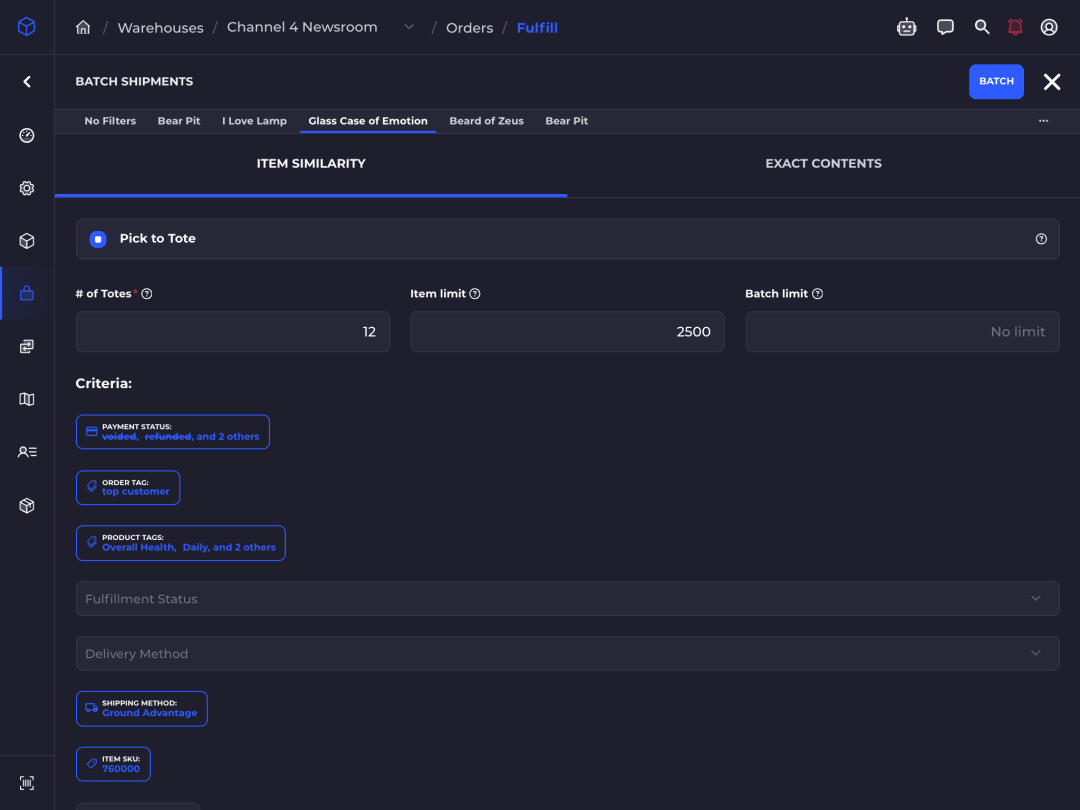
Task: Select the No Filters tab
Action: 110,121
